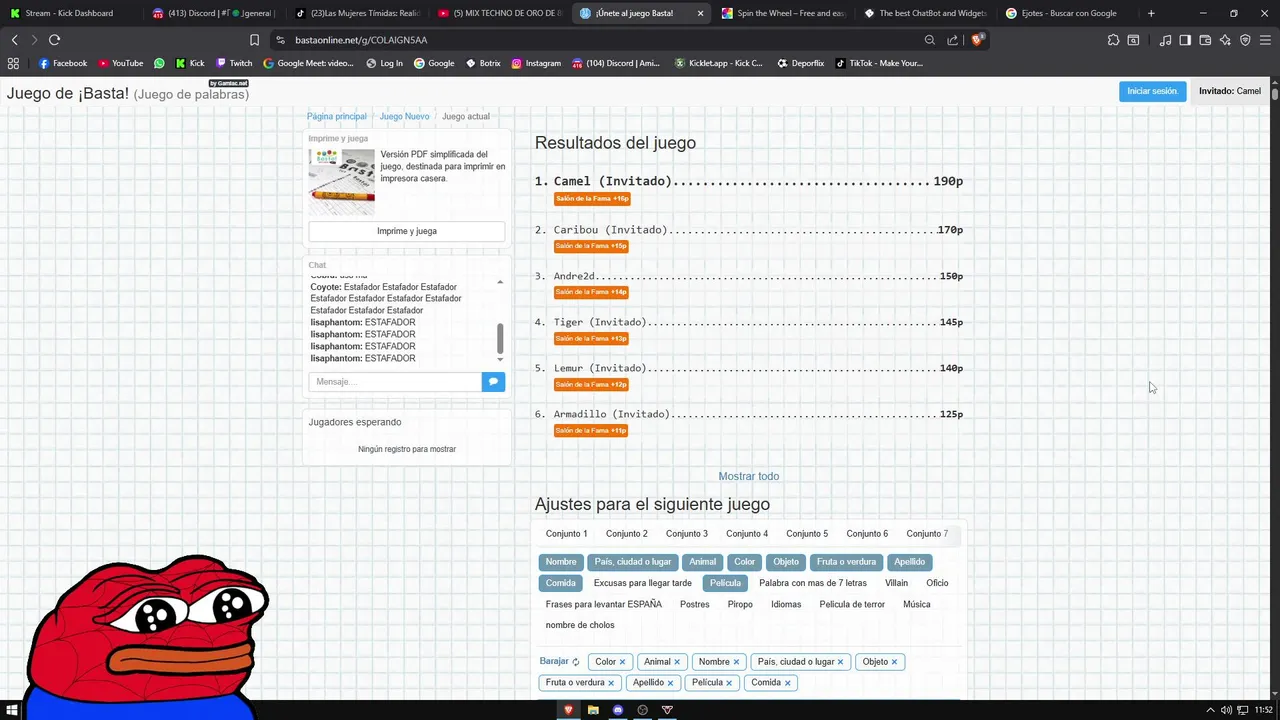Enable Excusas para llegar tarde category
This screenshot has width=1280, height=720.
[643, 583]
